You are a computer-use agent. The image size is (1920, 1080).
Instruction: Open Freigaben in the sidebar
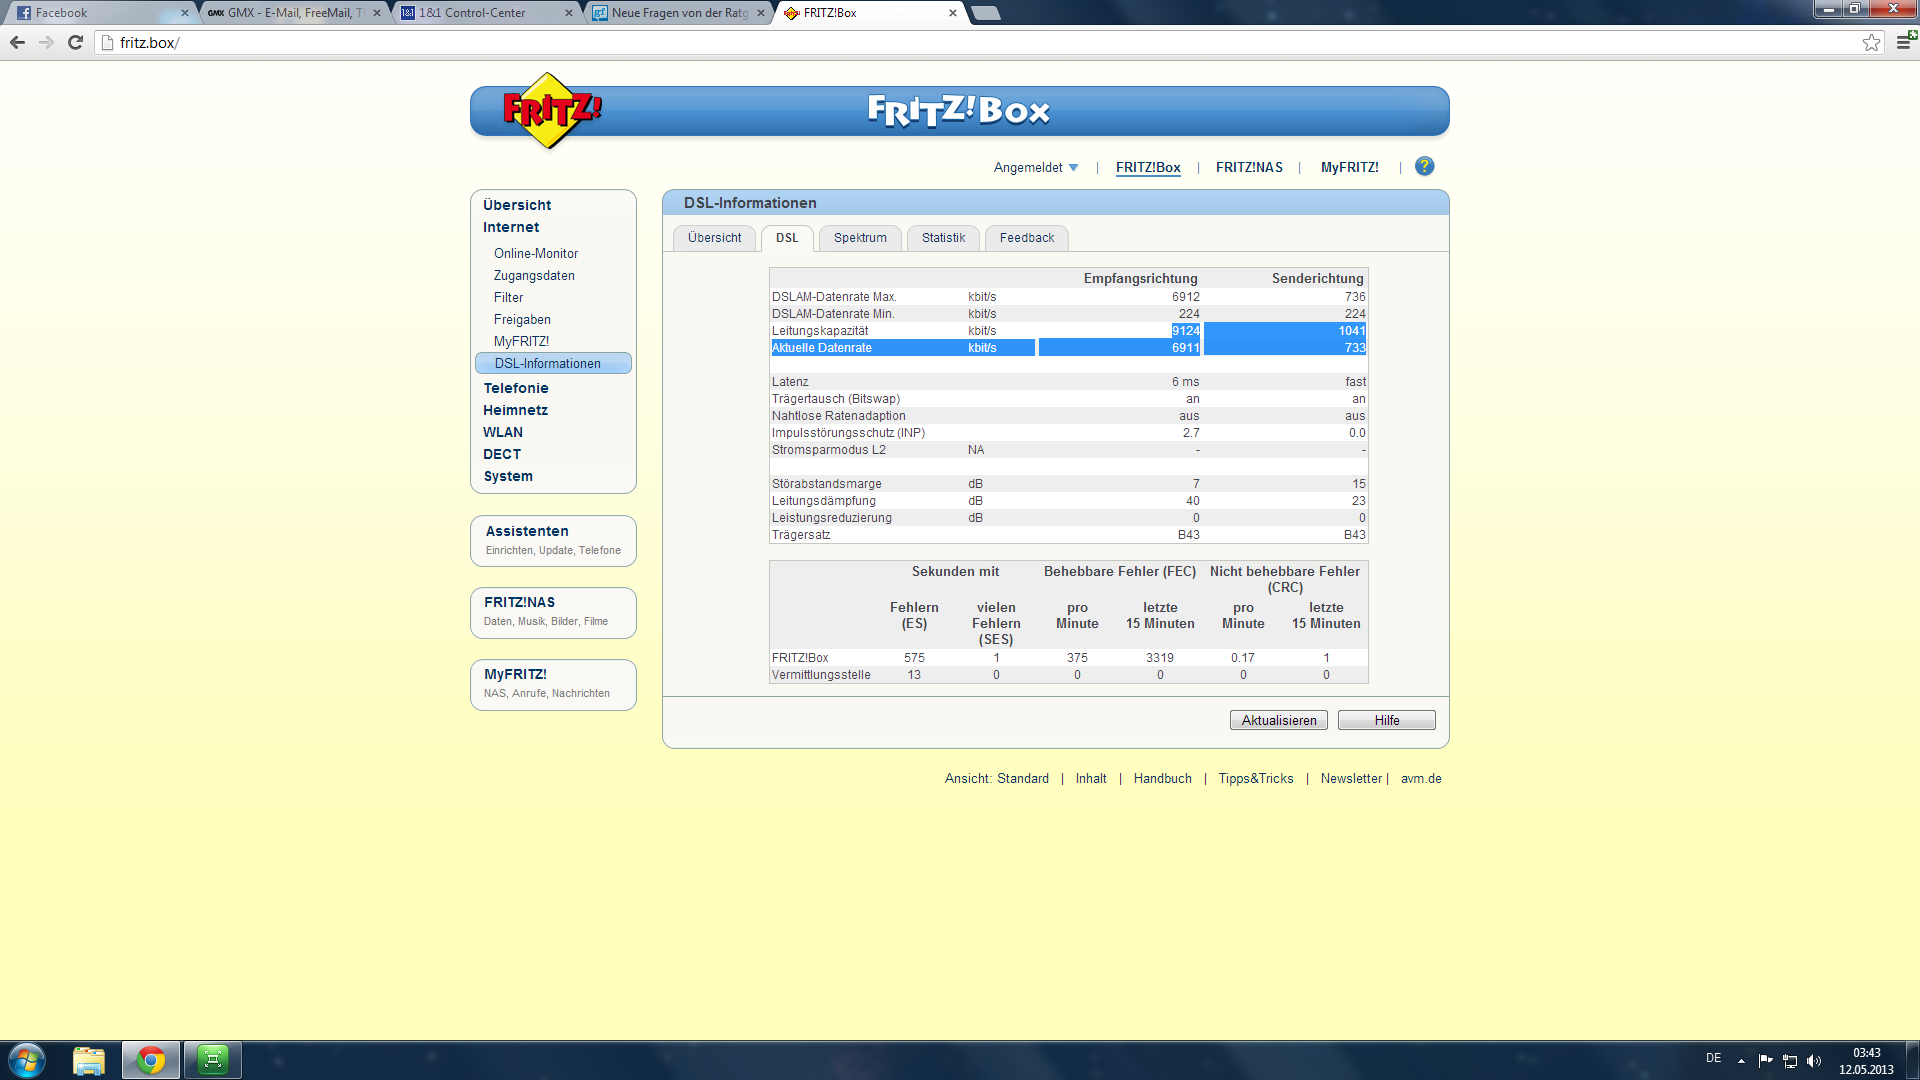tap(522, 319)
